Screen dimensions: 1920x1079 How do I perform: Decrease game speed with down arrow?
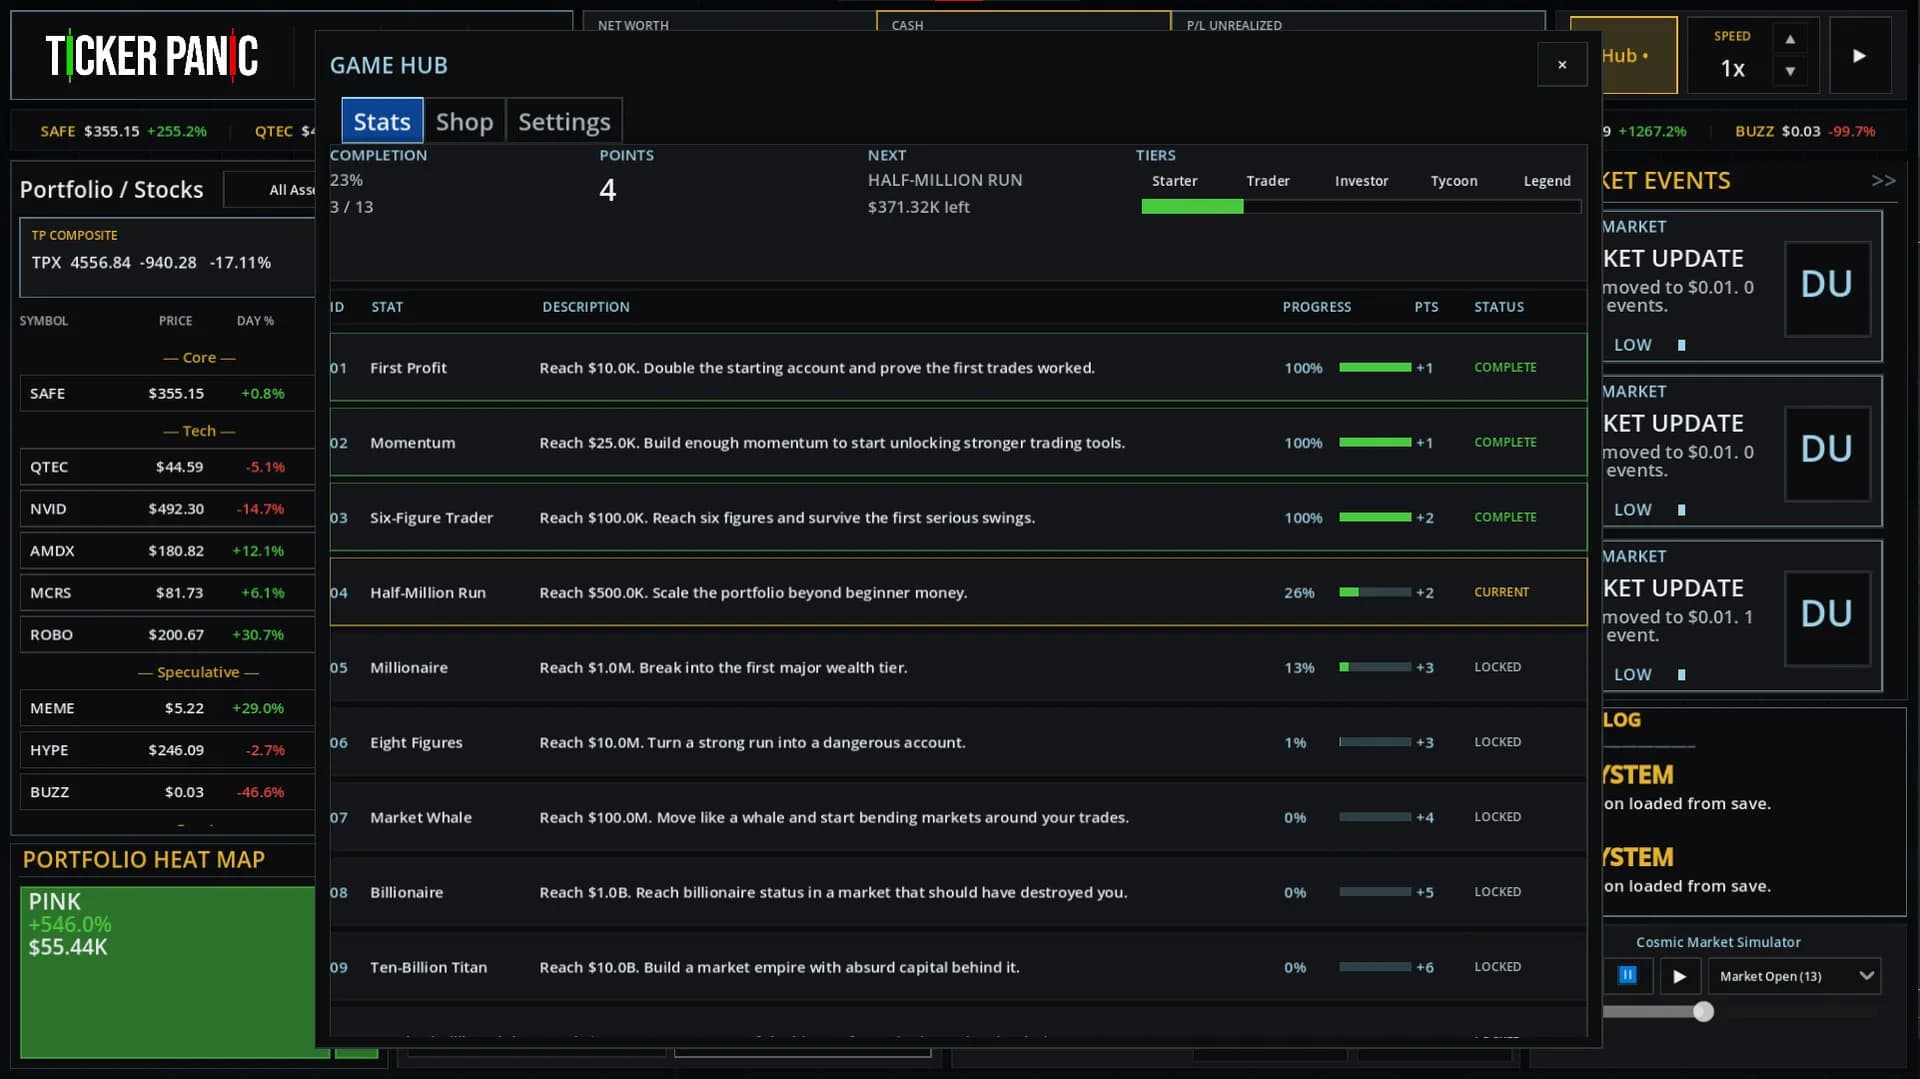tap(1790, 71)
